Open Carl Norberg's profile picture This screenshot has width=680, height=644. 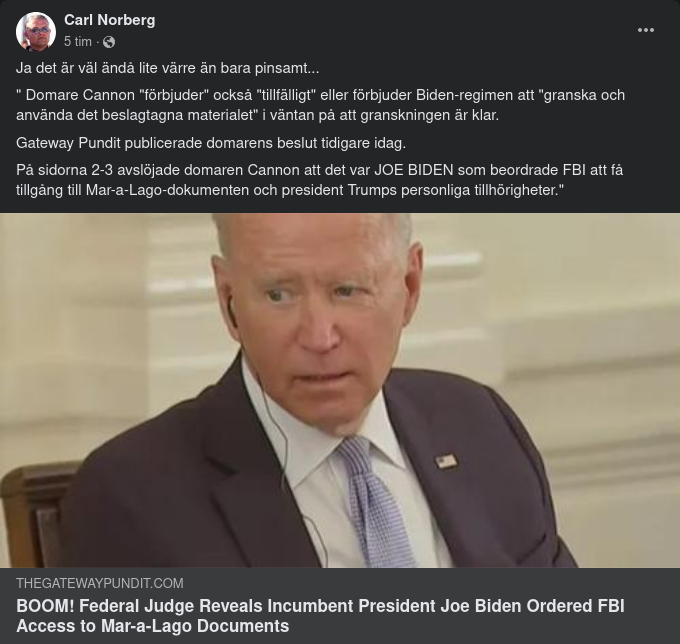click(x=36, y=31)
